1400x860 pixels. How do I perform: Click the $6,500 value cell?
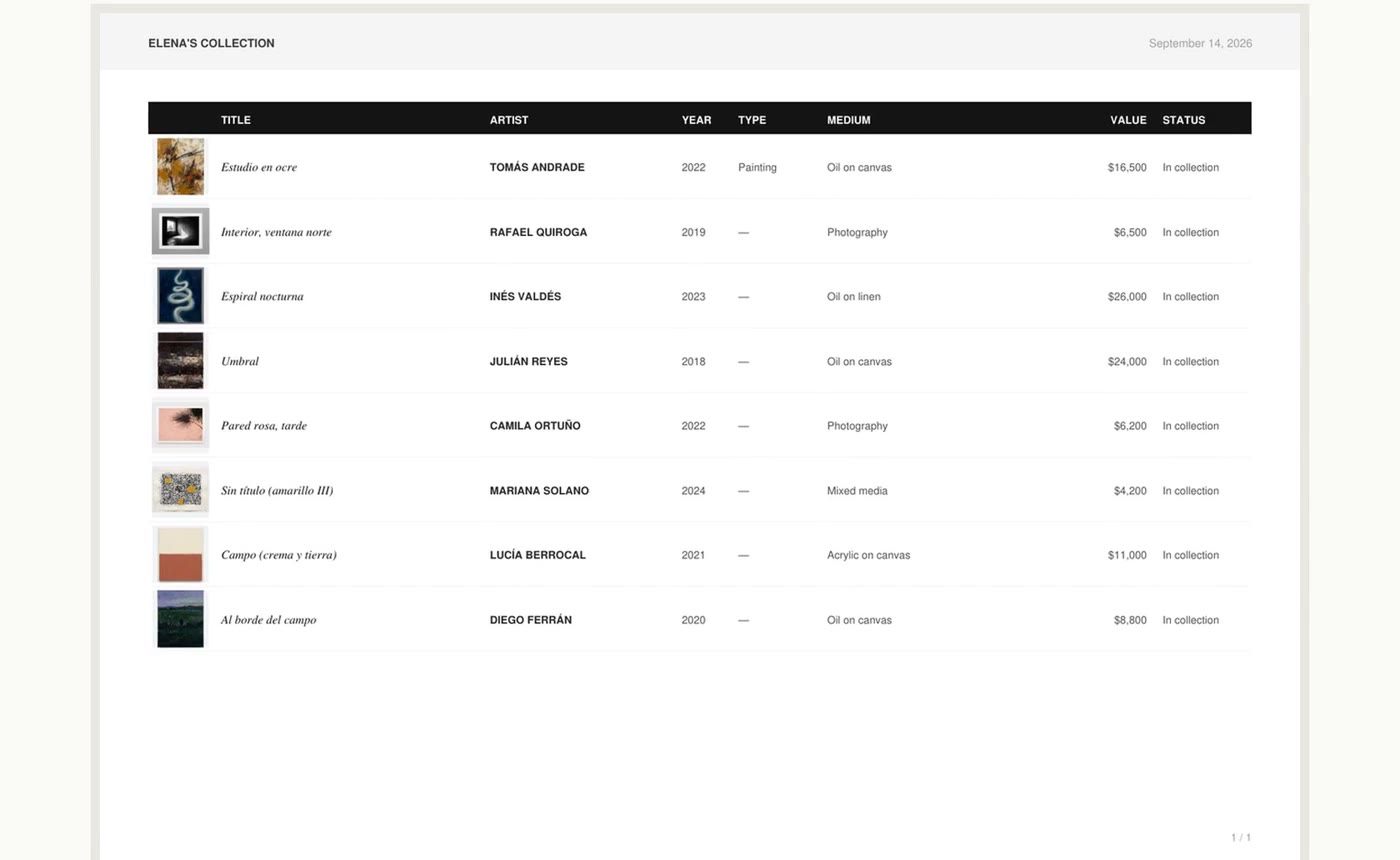click(1130, 232)
